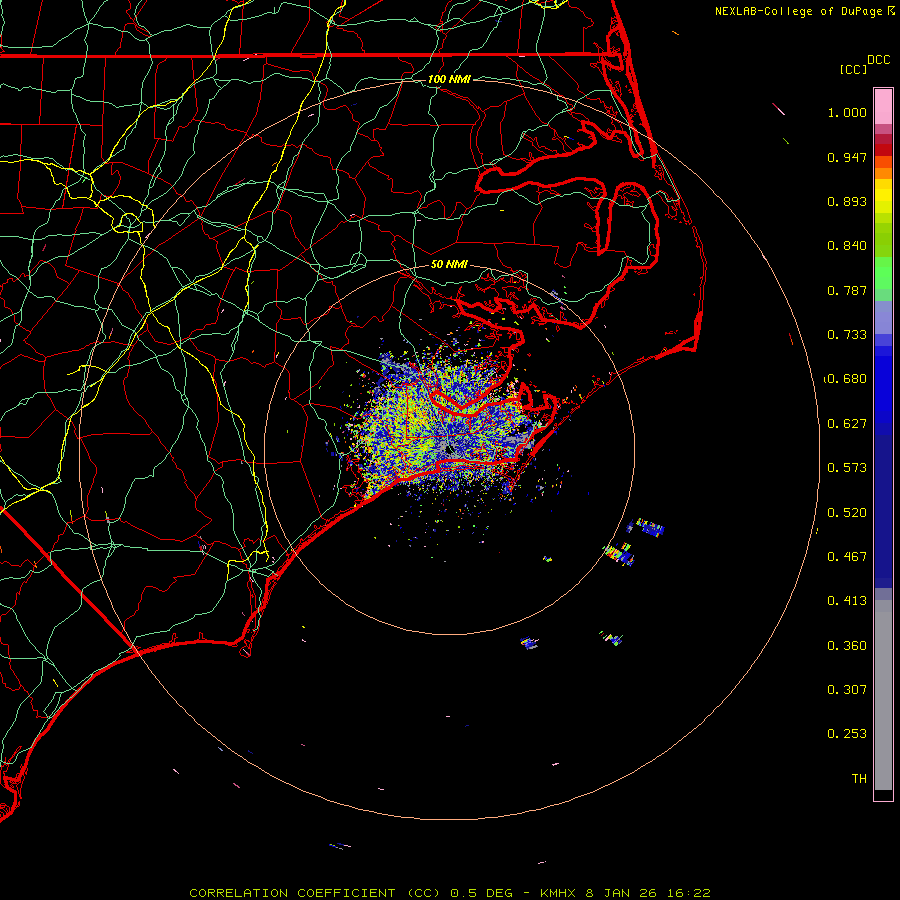Click the 100 NMI range ring label
Viewport: 900px width, 900px height.
tap(449, 79)
